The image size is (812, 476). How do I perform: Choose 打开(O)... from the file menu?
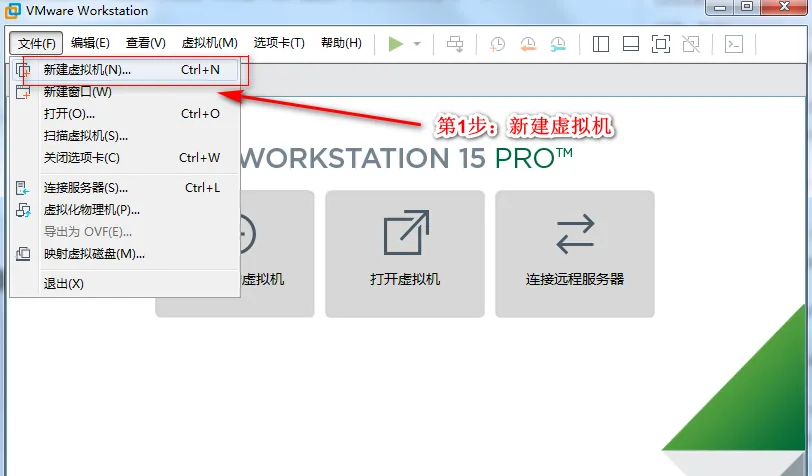pyautogui.click(x=125, y=114)
